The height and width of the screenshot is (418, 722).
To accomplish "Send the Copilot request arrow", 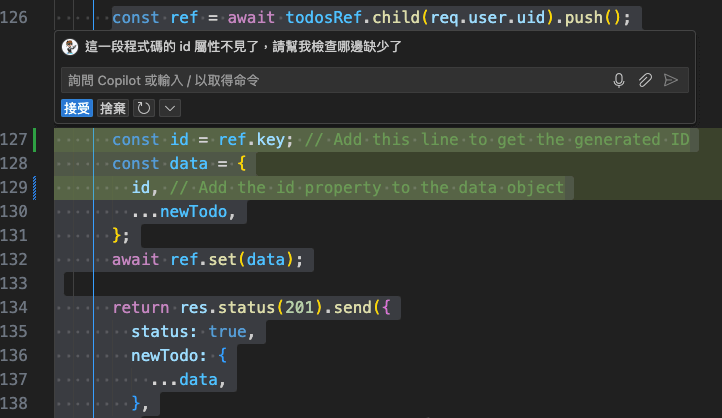I will [671, 80].
